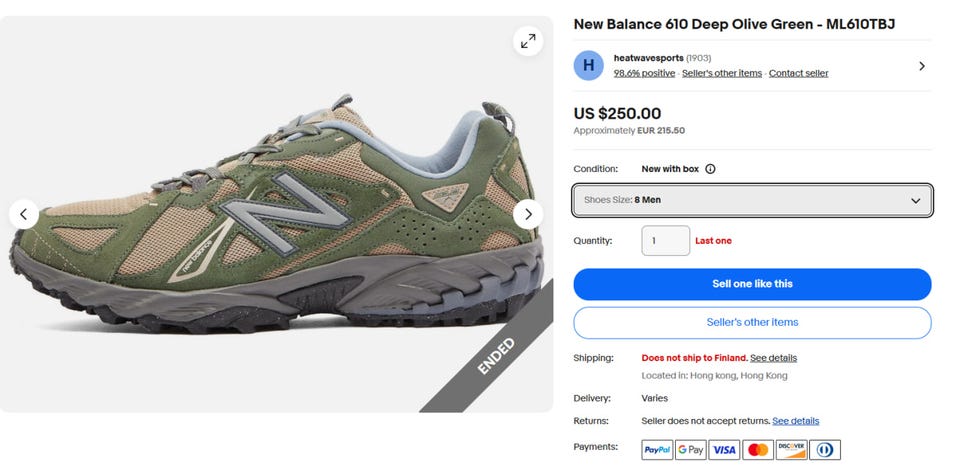Click the Discover payment icon

point(791,450)
